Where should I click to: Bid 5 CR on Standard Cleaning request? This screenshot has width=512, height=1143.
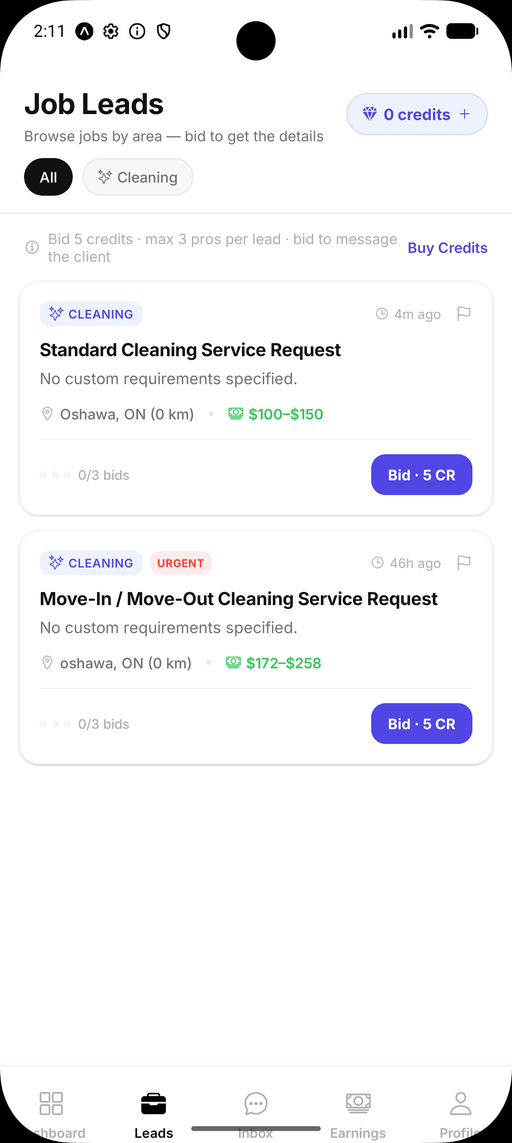coord(422,475)
